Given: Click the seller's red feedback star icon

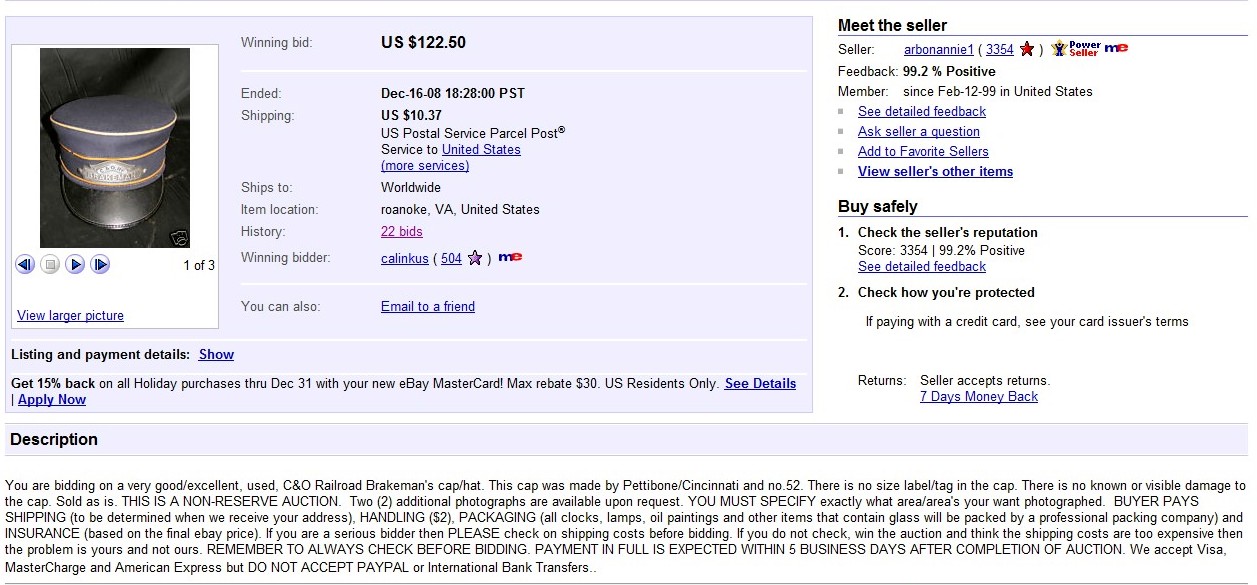Looking at the screenshot, I should pyautogui.click(x=1027, y=49).
